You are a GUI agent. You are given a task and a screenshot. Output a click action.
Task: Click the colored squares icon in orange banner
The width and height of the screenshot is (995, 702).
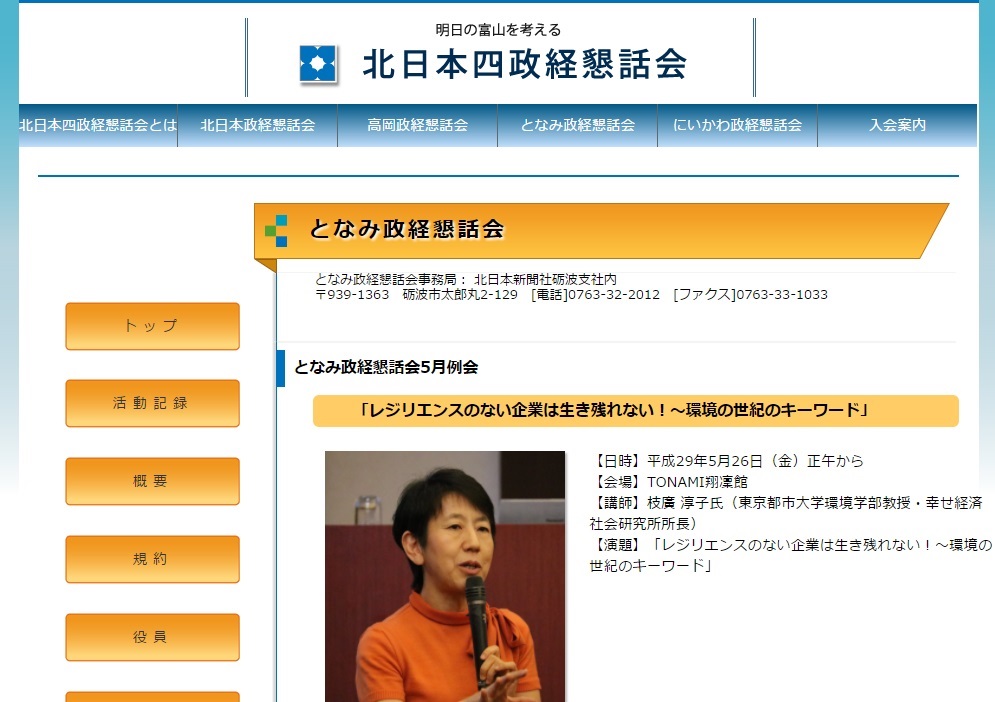coord(277,230)
